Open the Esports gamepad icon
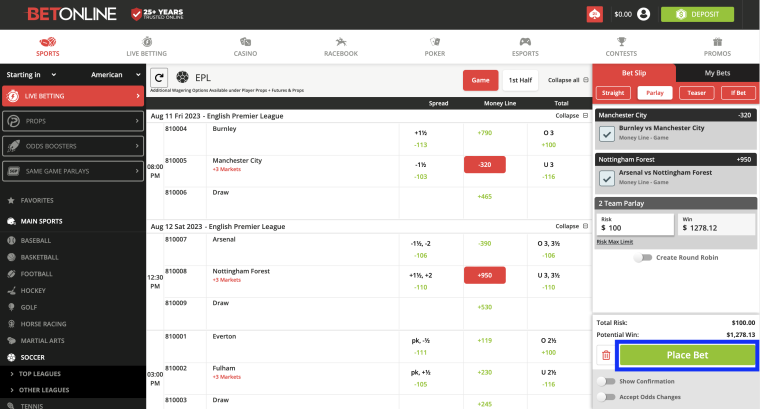 [x=525, y=42]
